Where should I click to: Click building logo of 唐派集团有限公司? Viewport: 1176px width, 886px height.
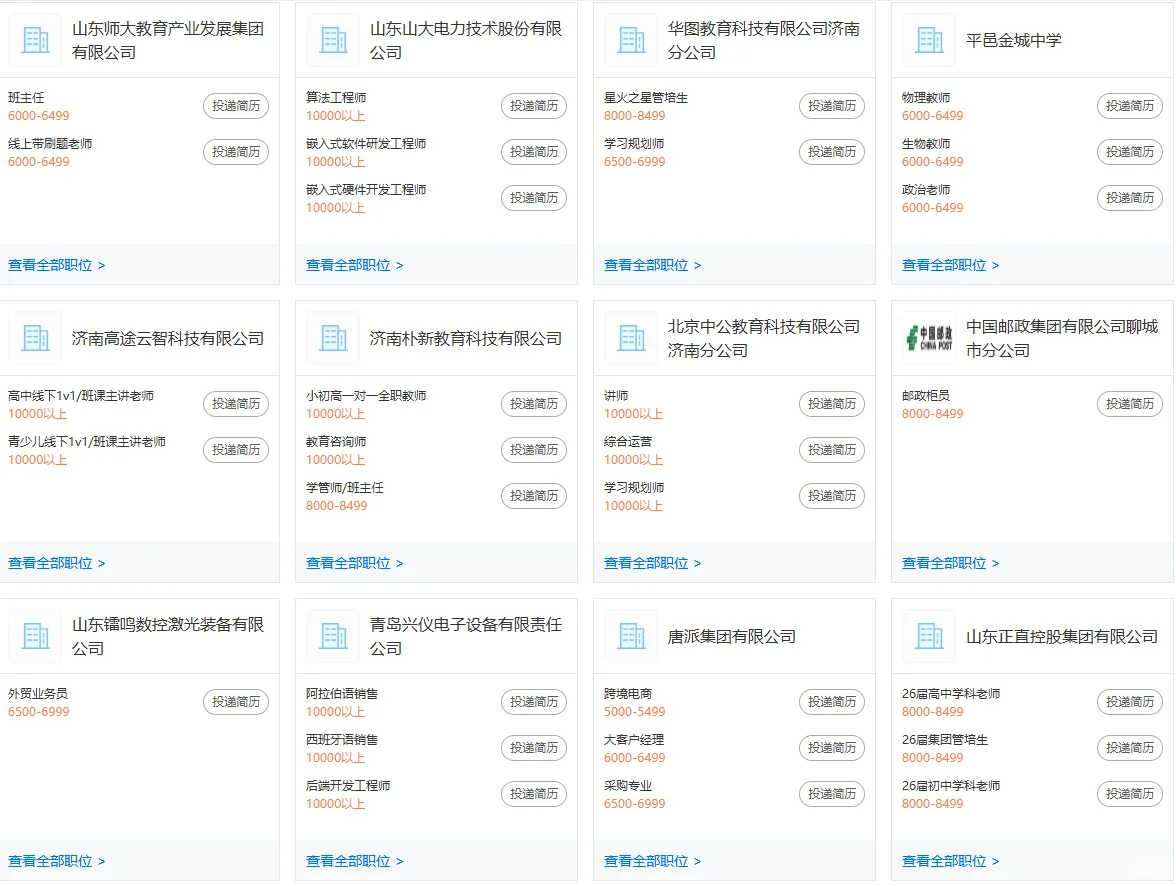click(632, 636)
